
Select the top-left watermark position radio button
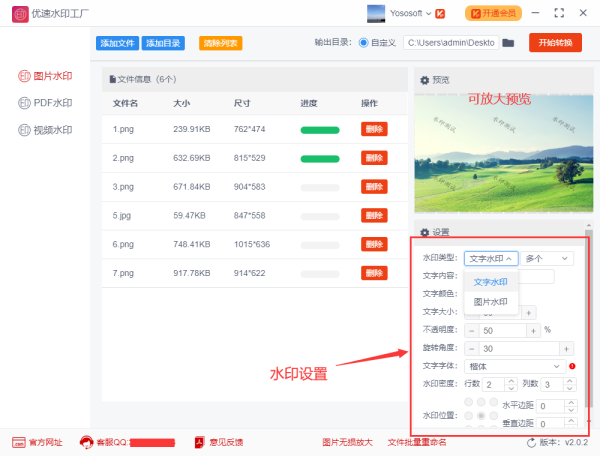469,403
